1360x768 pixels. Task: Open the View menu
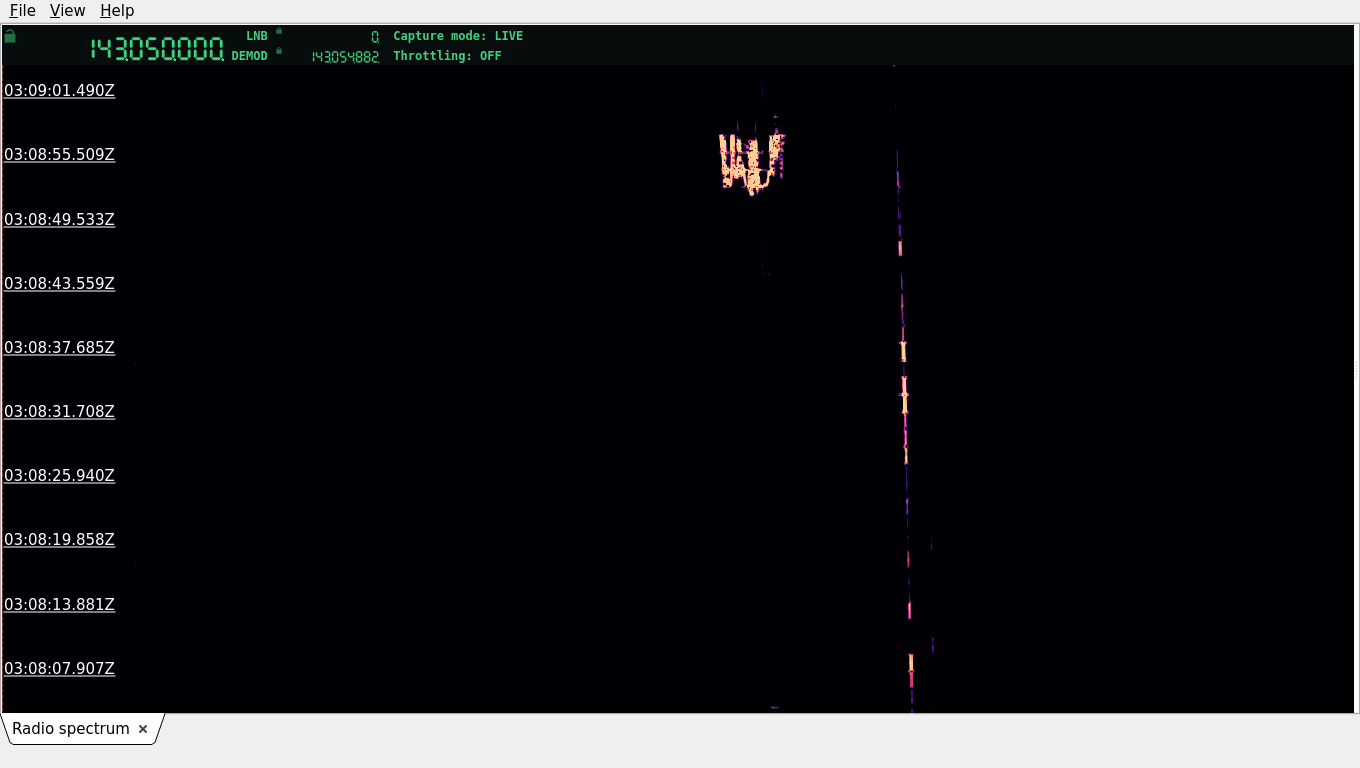(67, 10)
